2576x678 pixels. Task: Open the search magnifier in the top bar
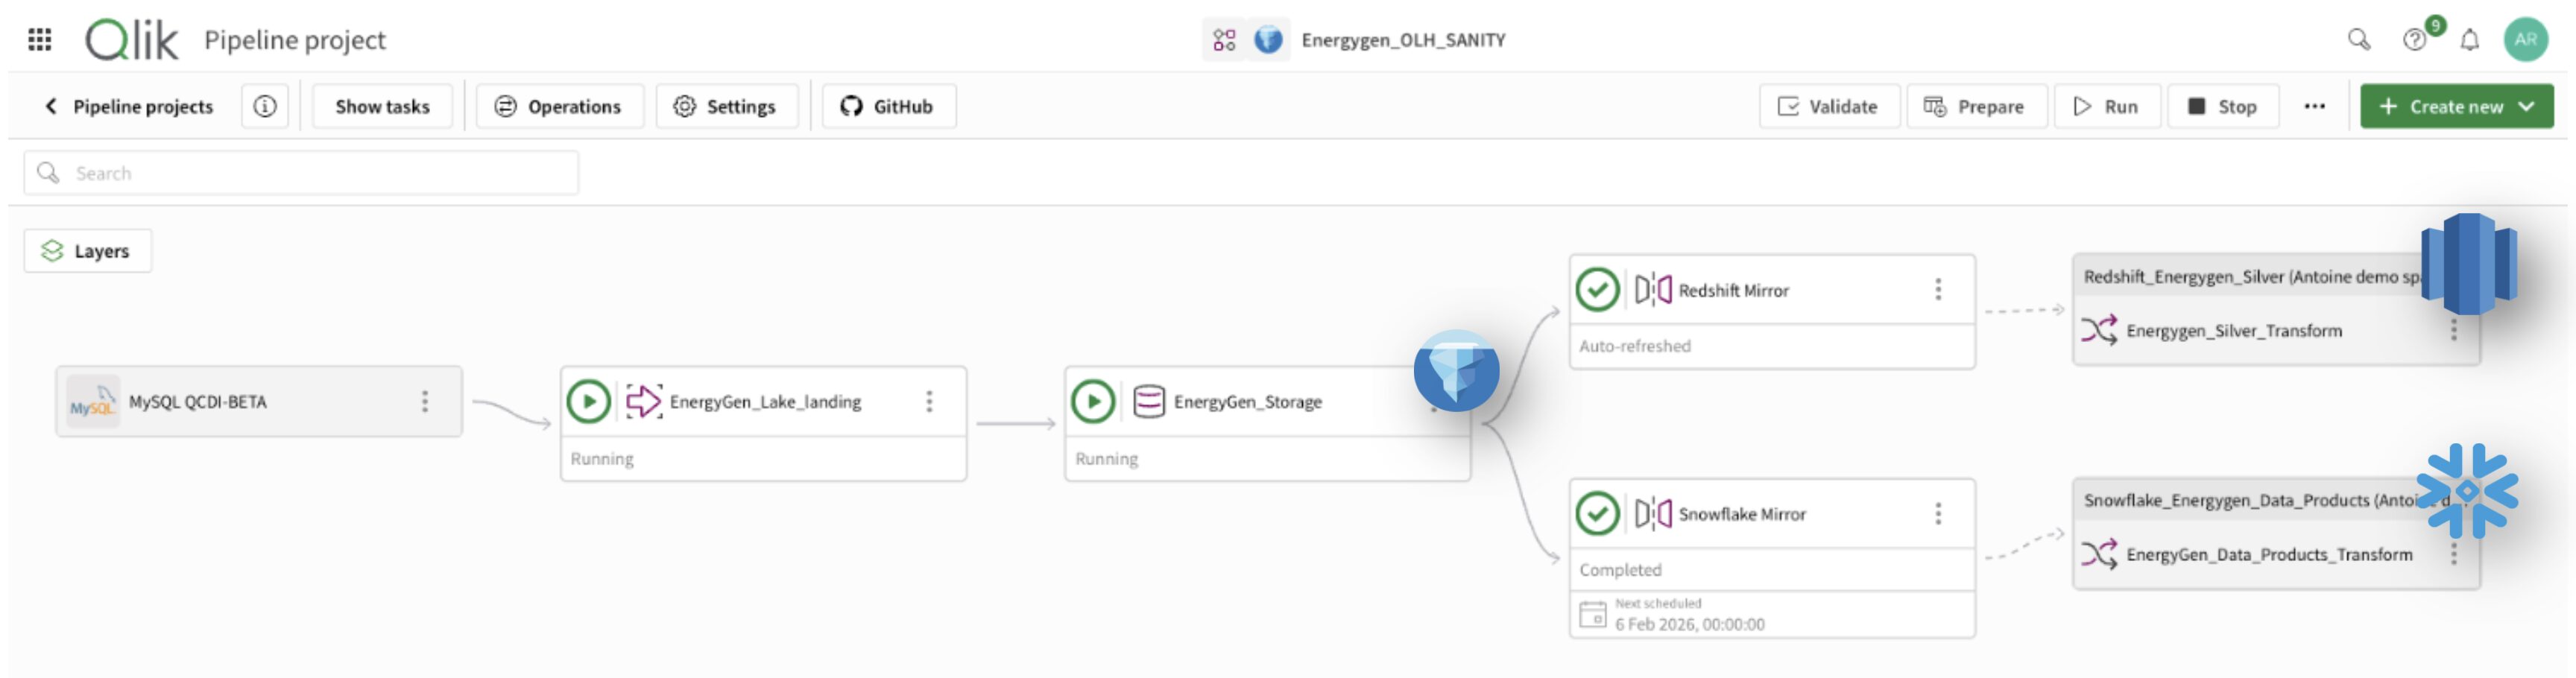point(2359,40)
